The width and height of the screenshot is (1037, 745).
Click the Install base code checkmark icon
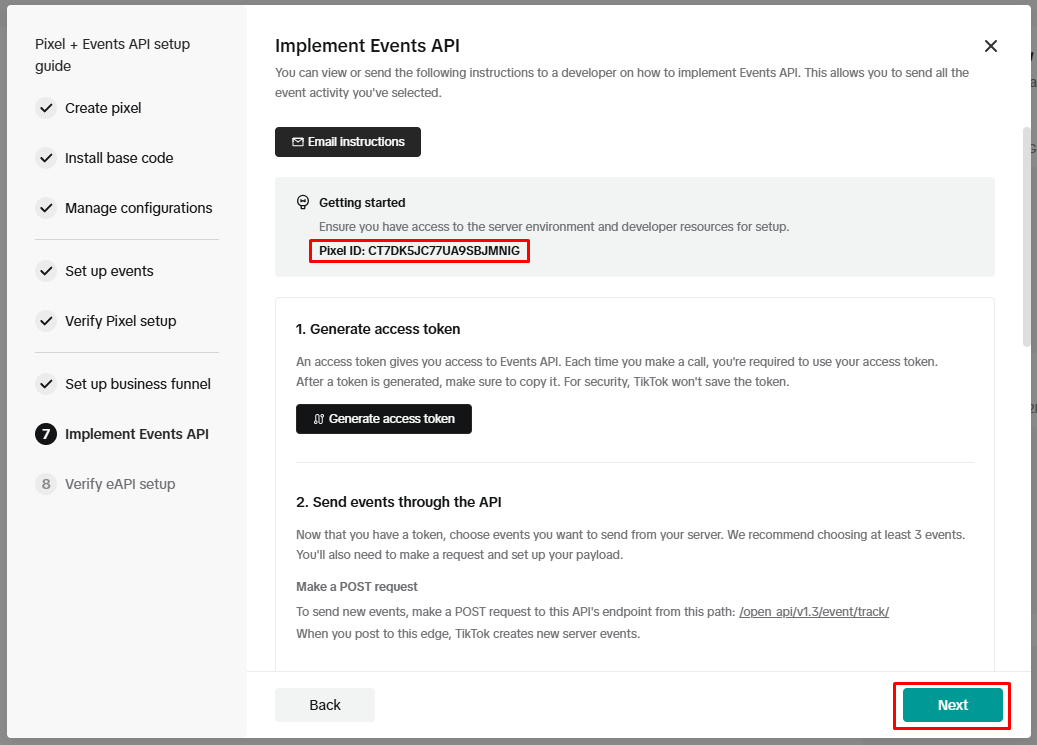click(x=46, y=158)
